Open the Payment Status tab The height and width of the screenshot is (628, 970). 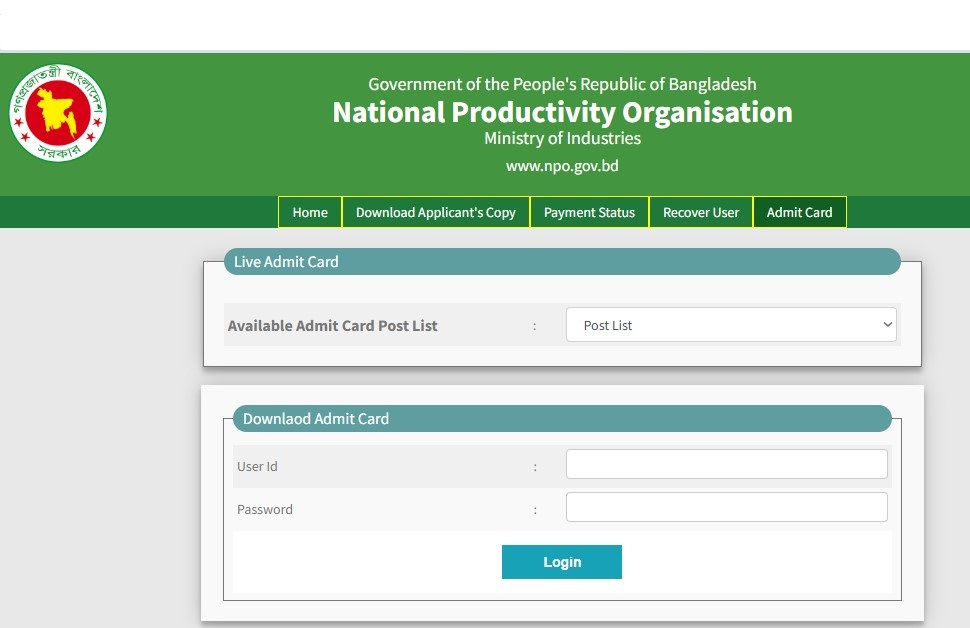pos(589,212)
